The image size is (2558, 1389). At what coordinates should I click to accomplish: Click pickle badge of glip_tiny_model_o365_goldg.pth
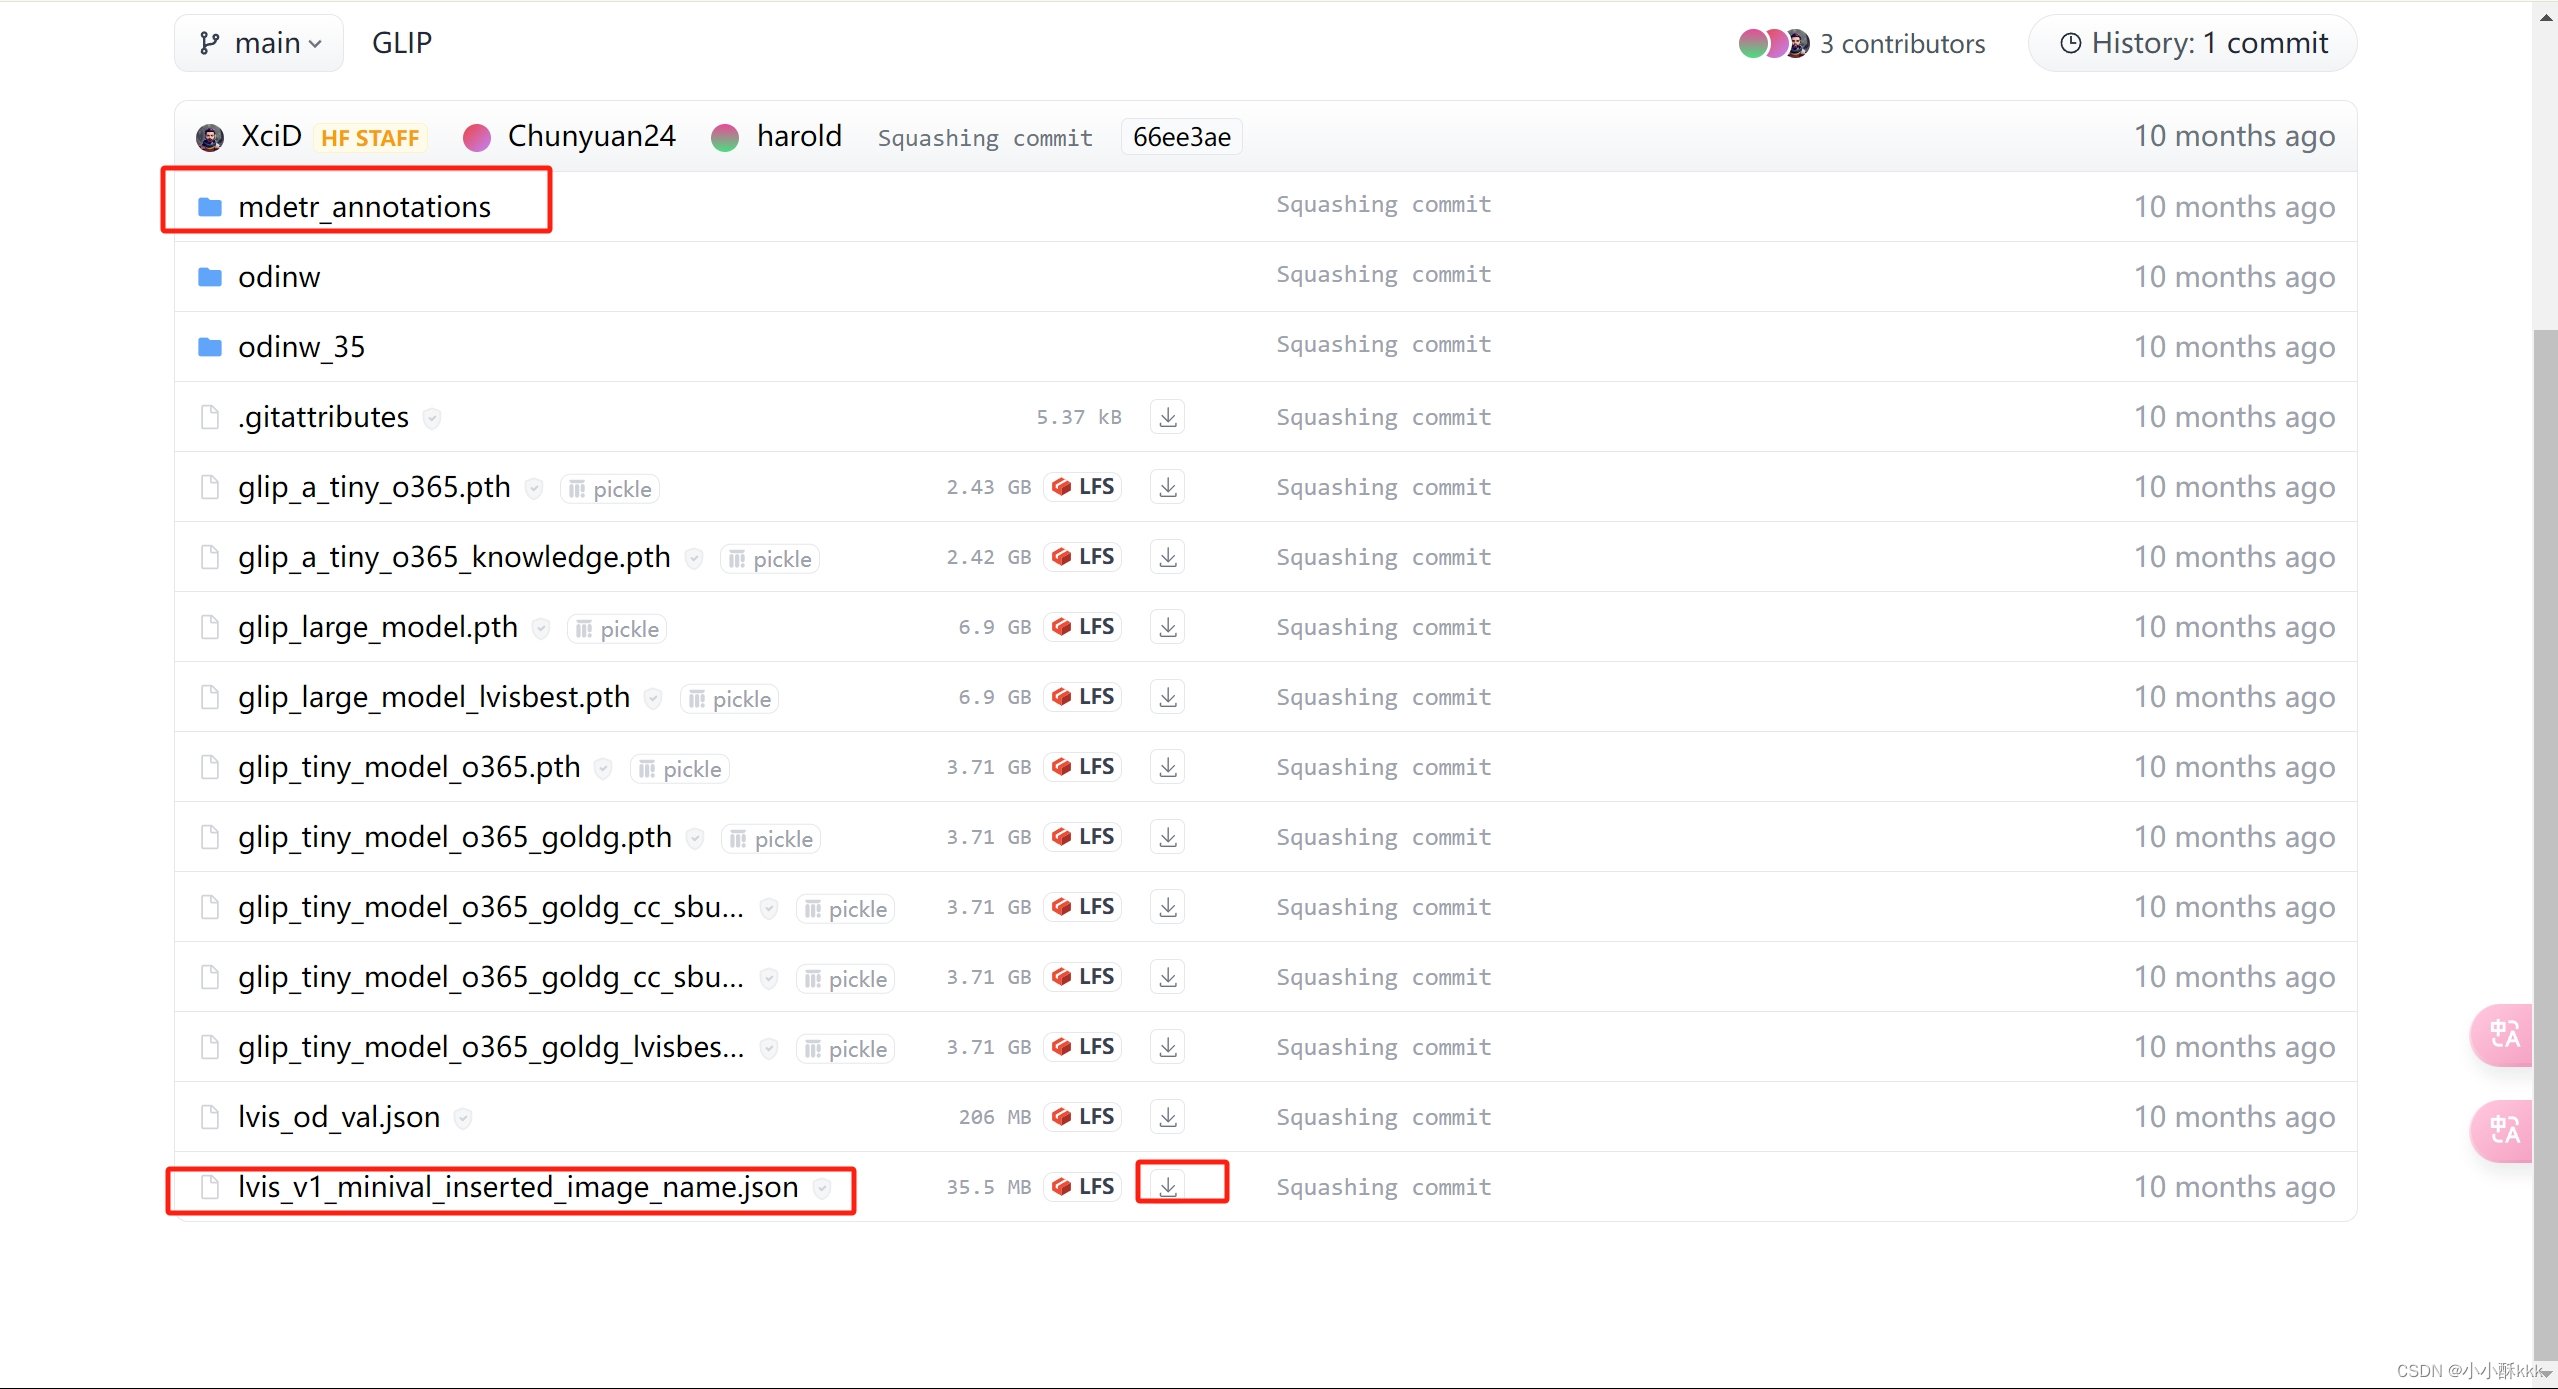point(771,839)
